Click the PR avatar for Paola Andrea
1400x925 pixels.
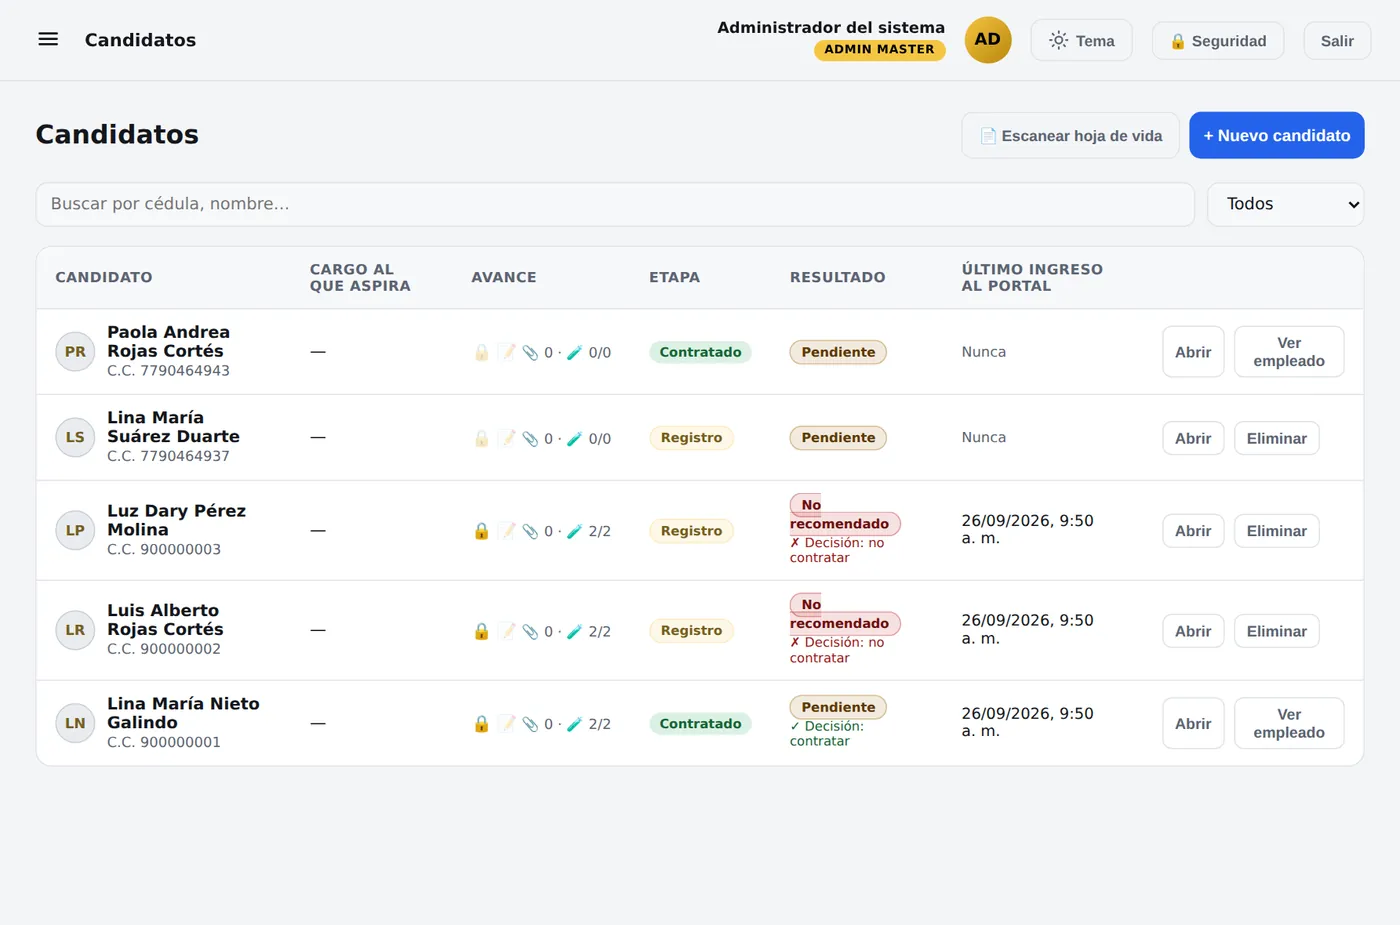tap(75, 352)
